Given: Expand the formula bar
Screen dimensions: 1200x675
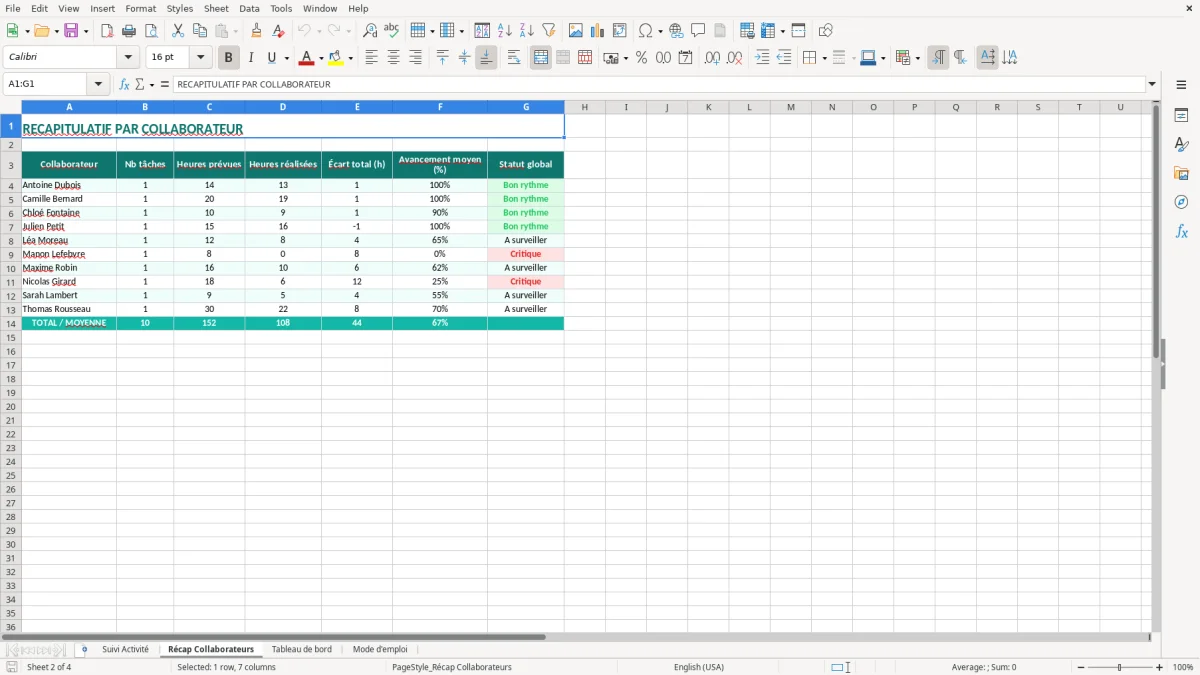Looking at the screenshot, I should 1152,84.
